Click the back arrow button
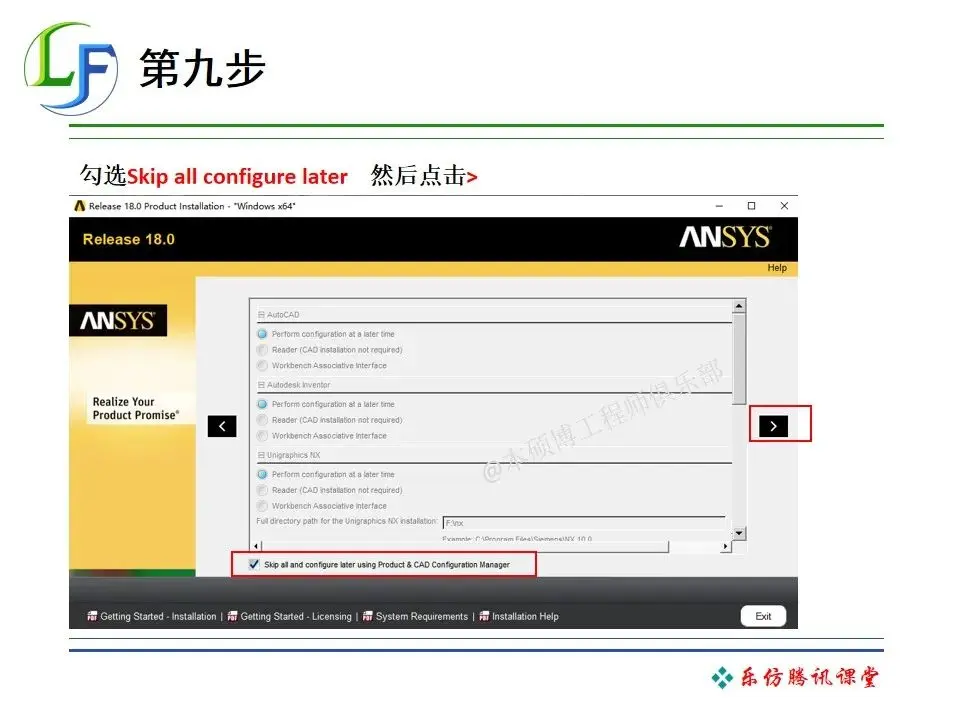The width and height of the screenshot is (960, 720). point(222,426)
